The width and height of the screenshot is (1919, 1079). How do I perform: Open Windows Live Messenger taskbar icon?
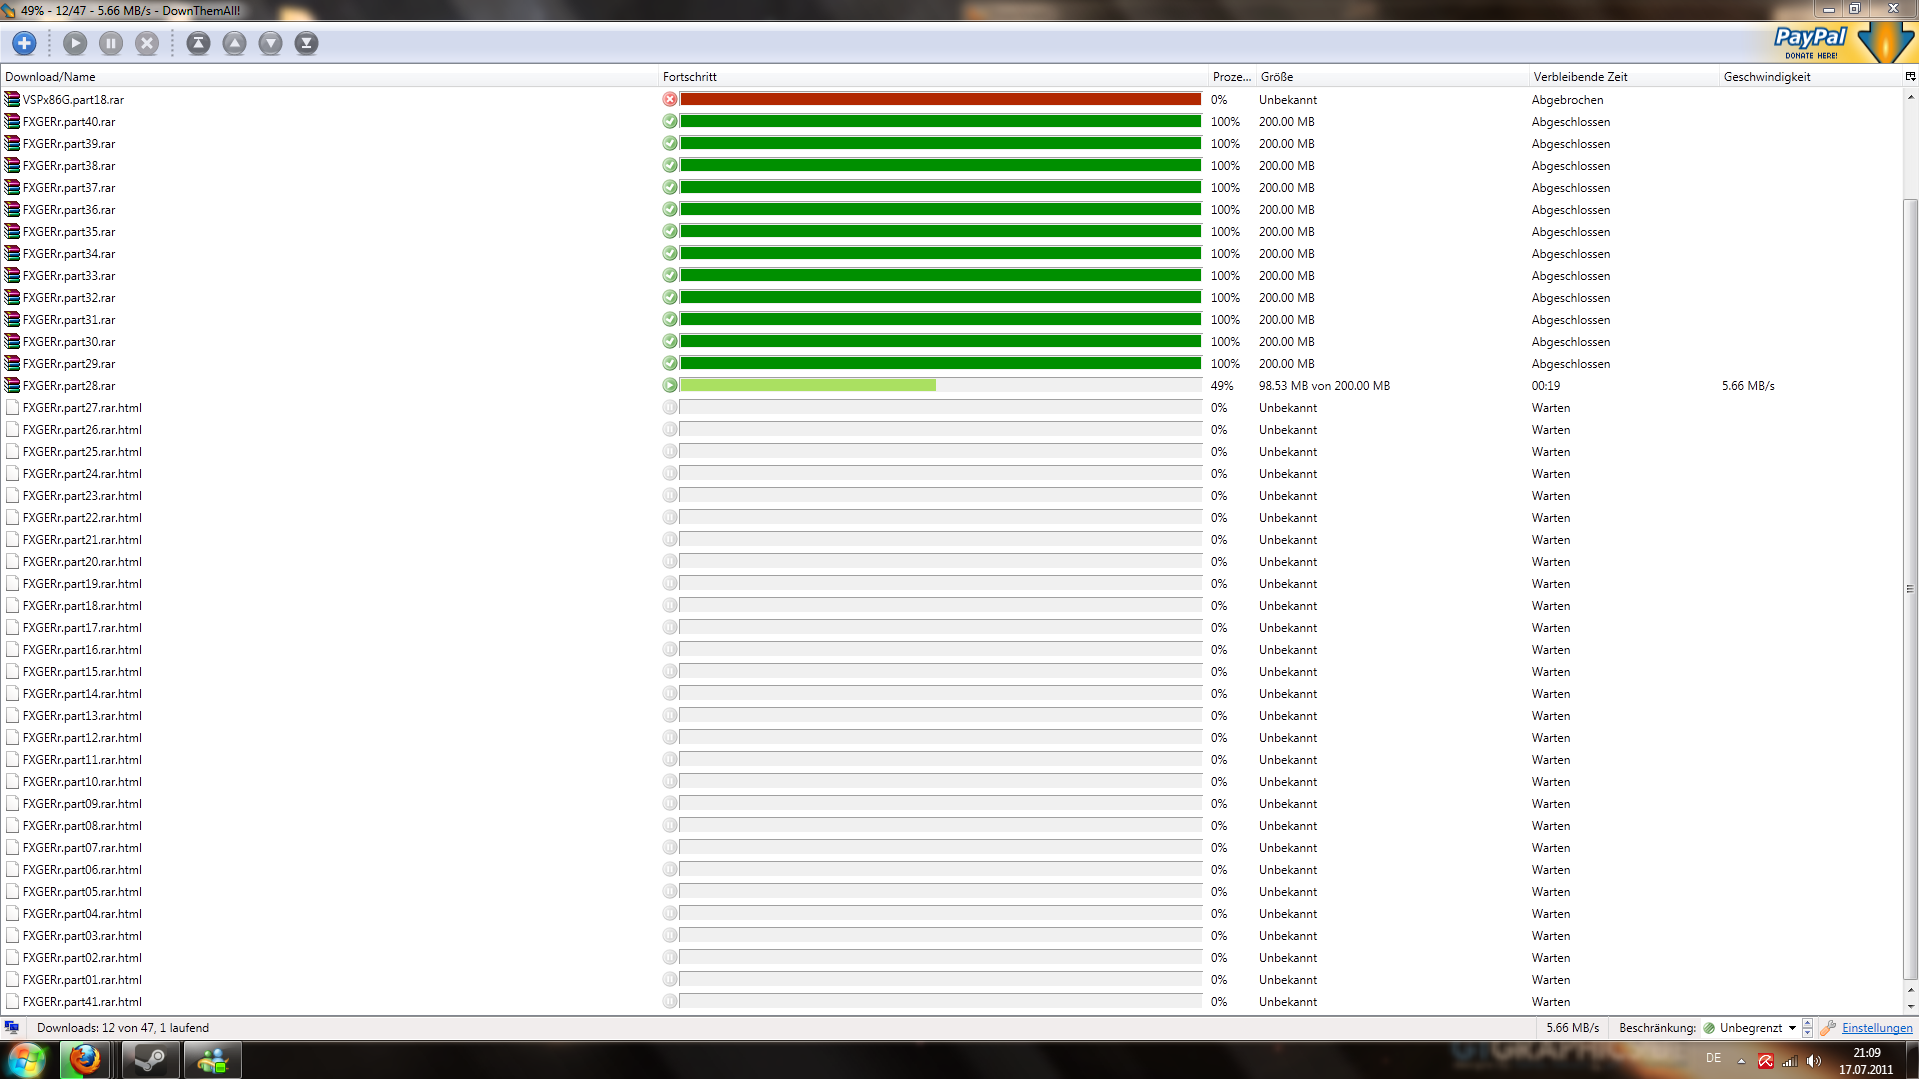212,1060
